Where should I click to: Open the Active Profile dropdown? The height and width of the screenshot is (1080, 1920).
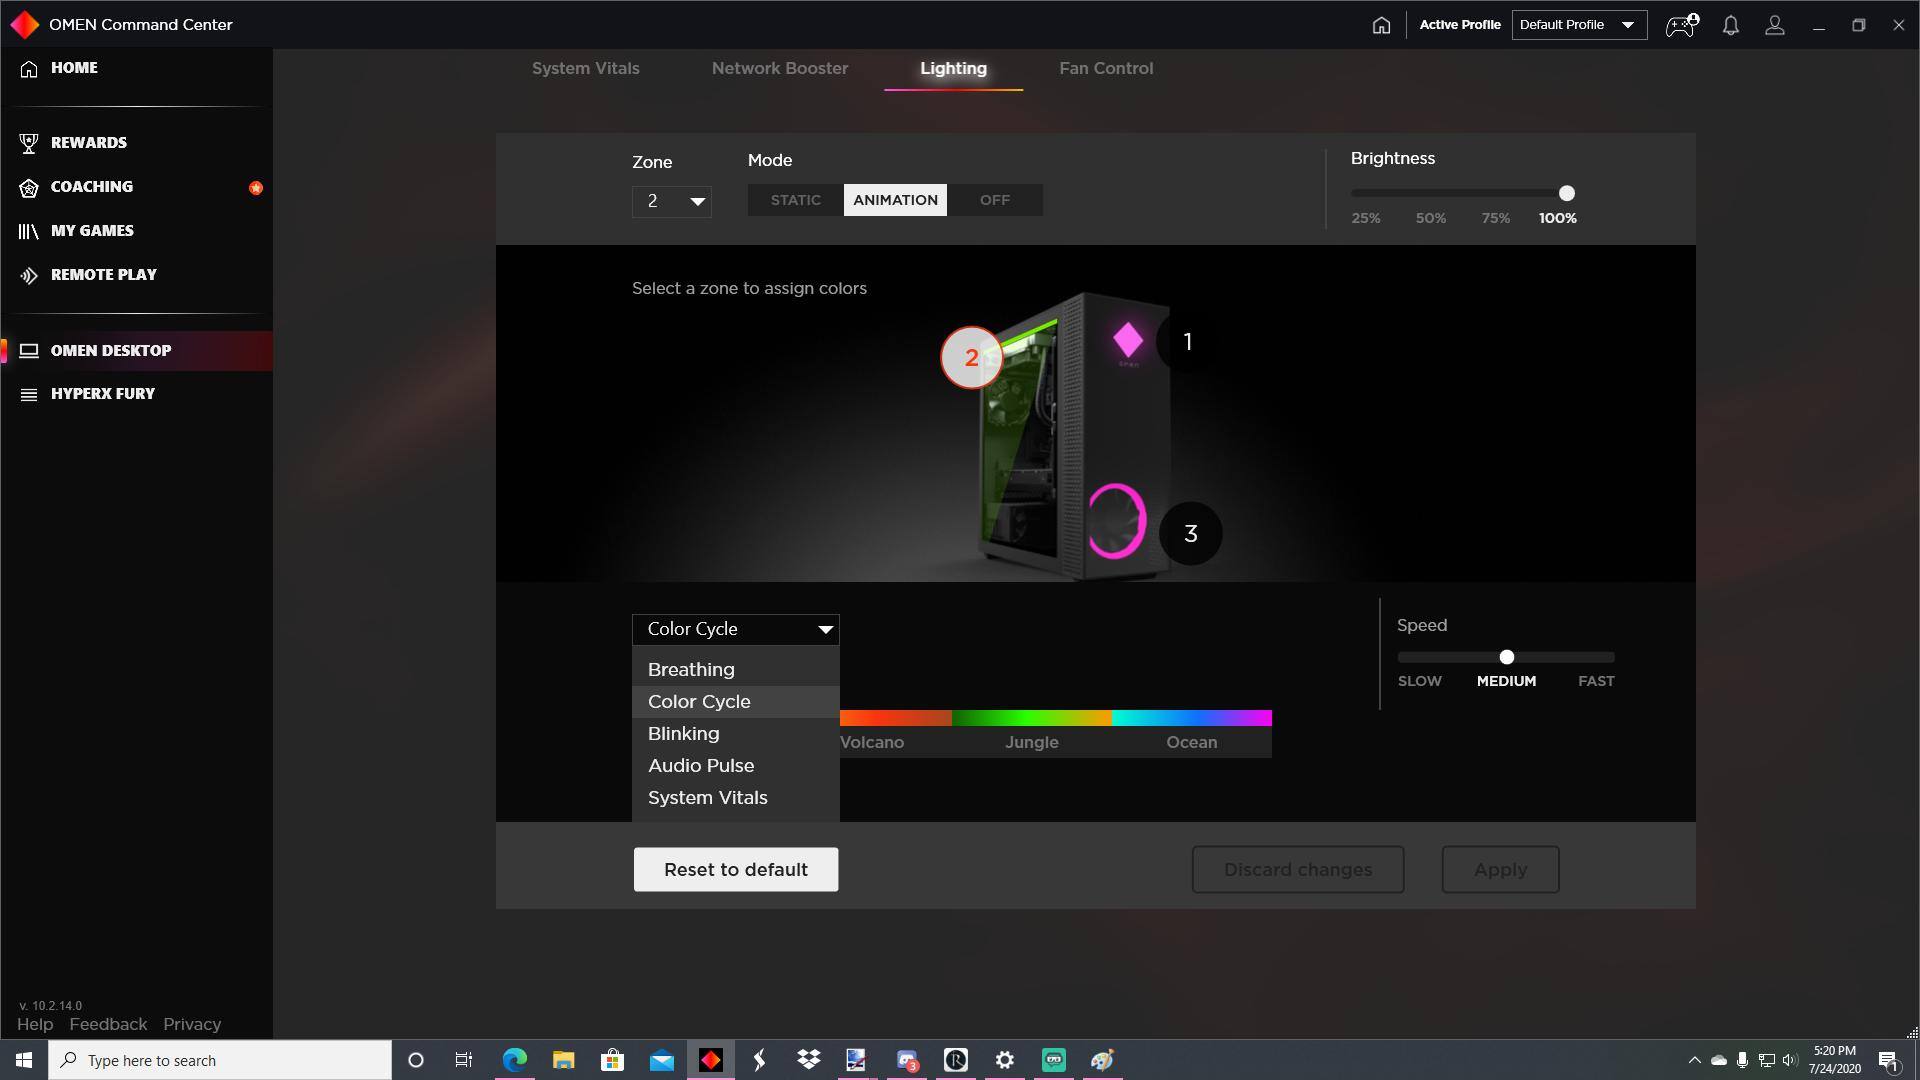(1578, 25)
